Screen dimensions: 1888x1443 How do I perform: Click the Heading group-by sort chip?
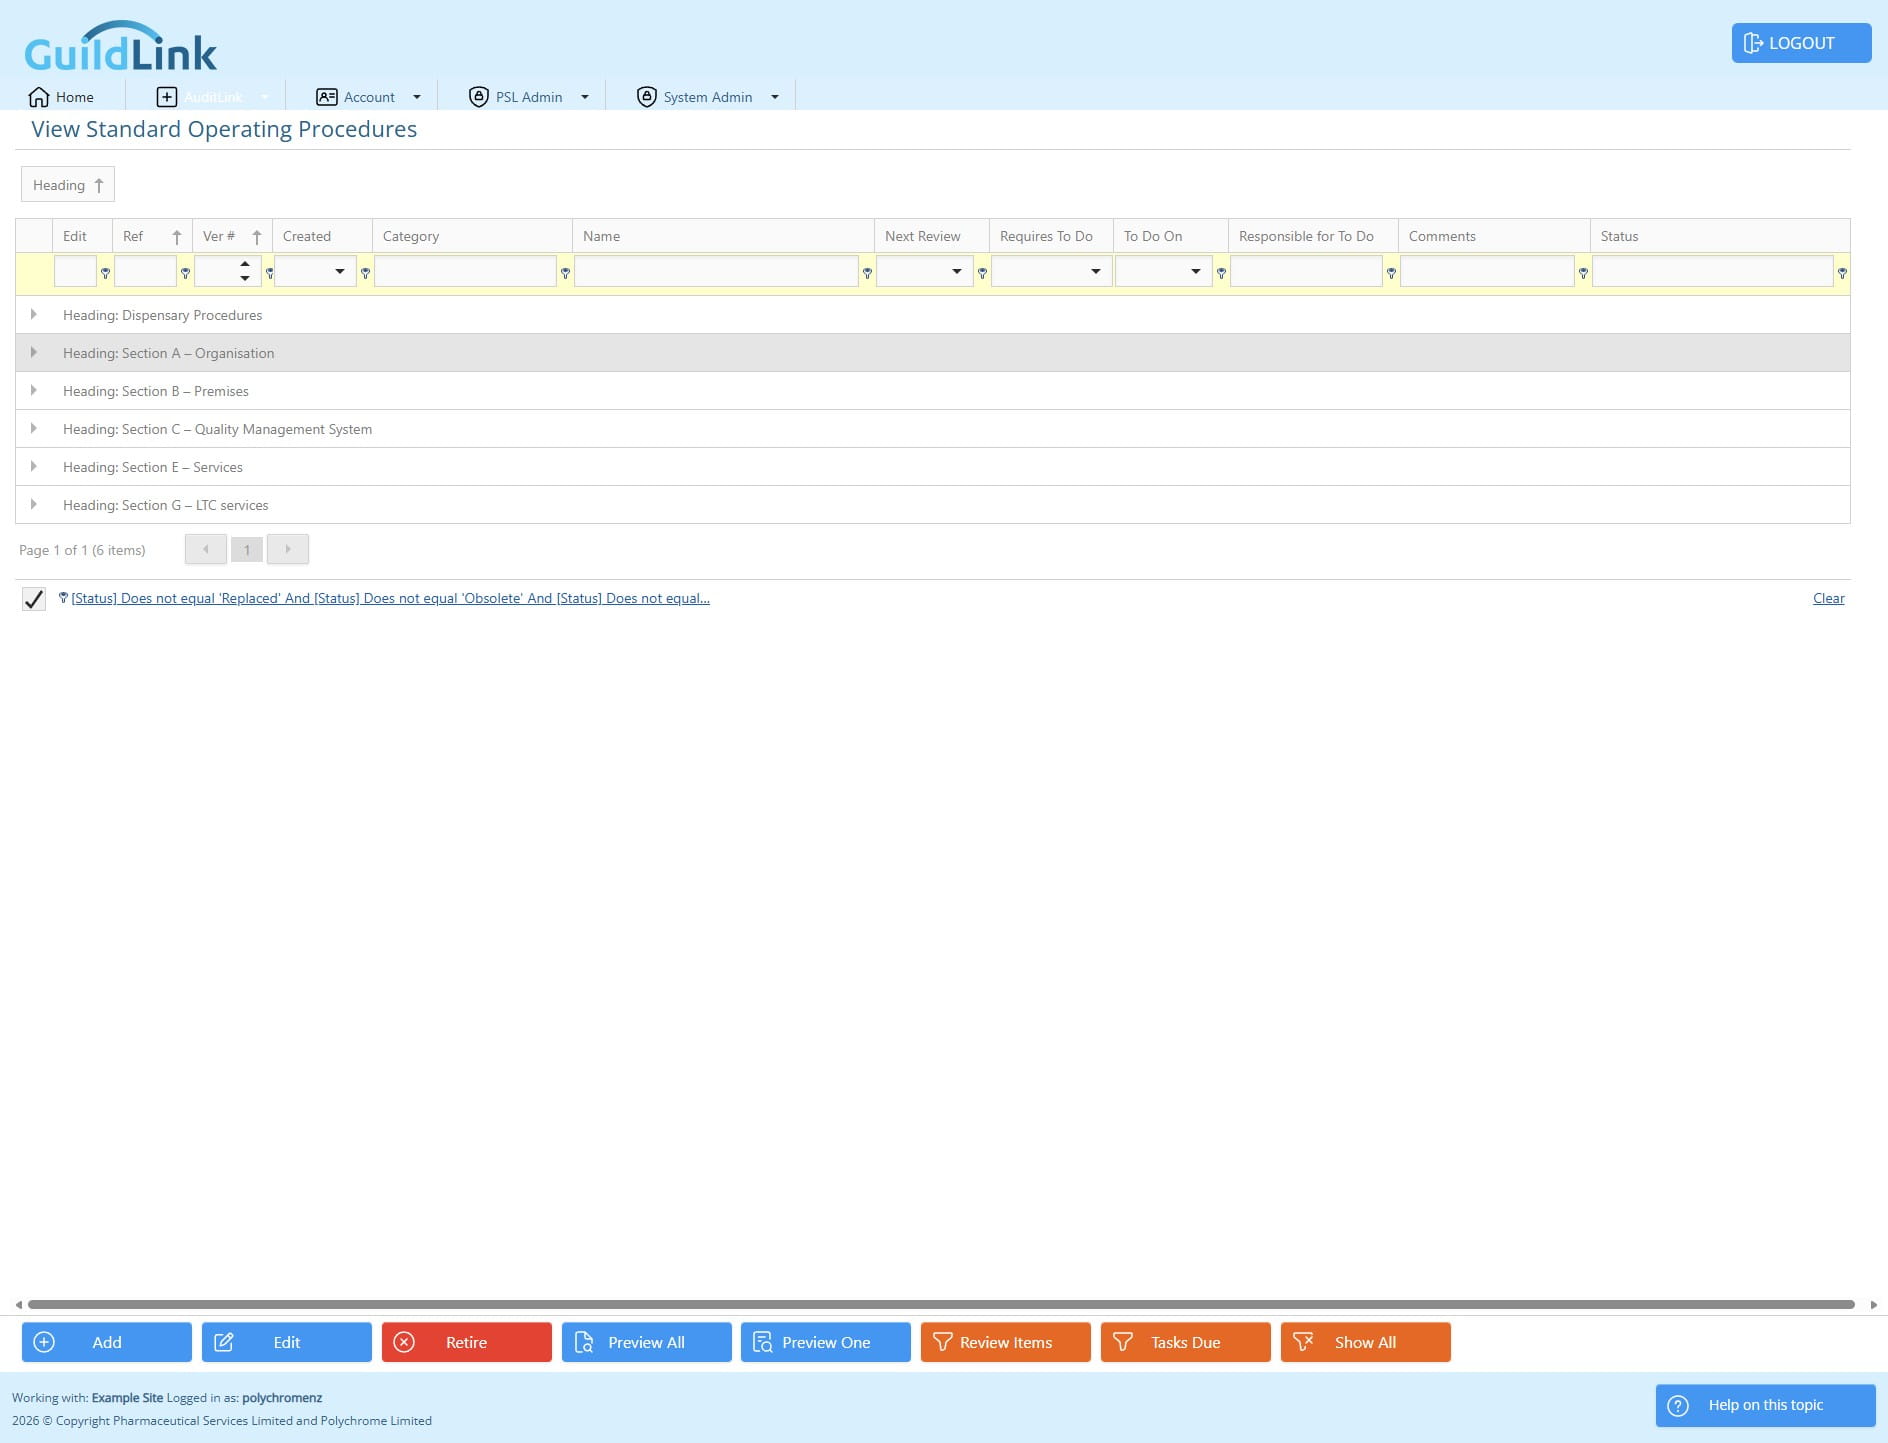[68, 185]
